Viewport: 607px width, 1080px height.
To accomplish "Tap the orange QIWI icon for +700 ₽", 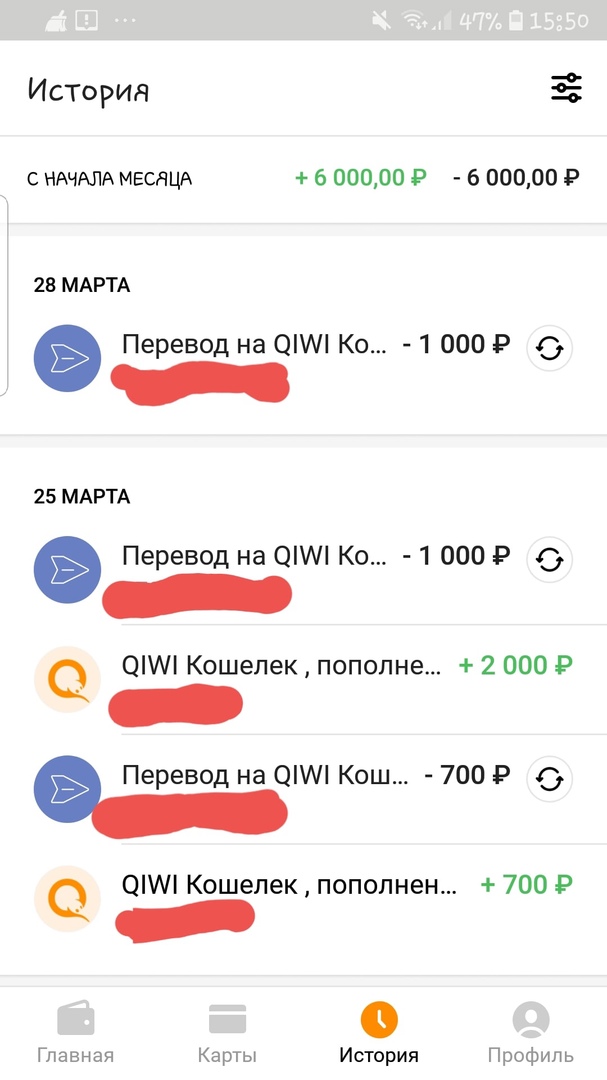I will 68,899.
